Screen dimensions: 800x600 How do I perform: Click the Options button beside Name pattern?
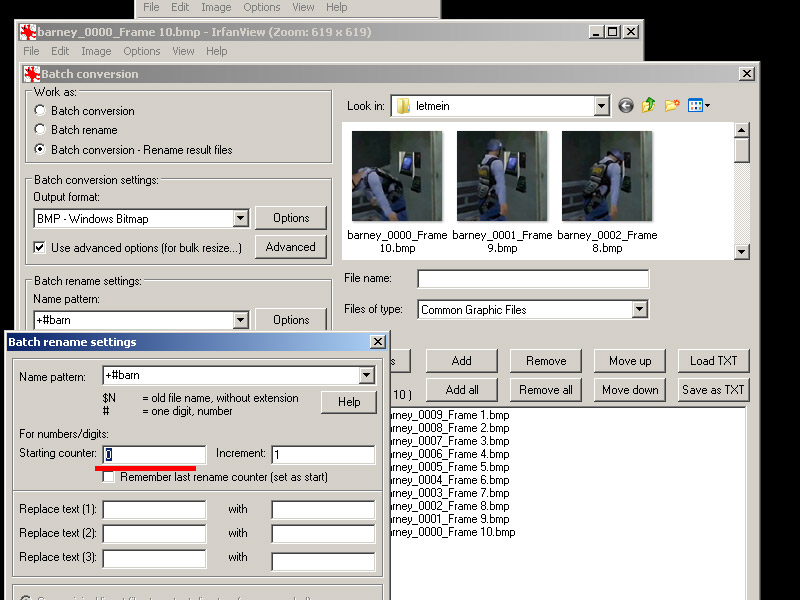click(291, 319)
